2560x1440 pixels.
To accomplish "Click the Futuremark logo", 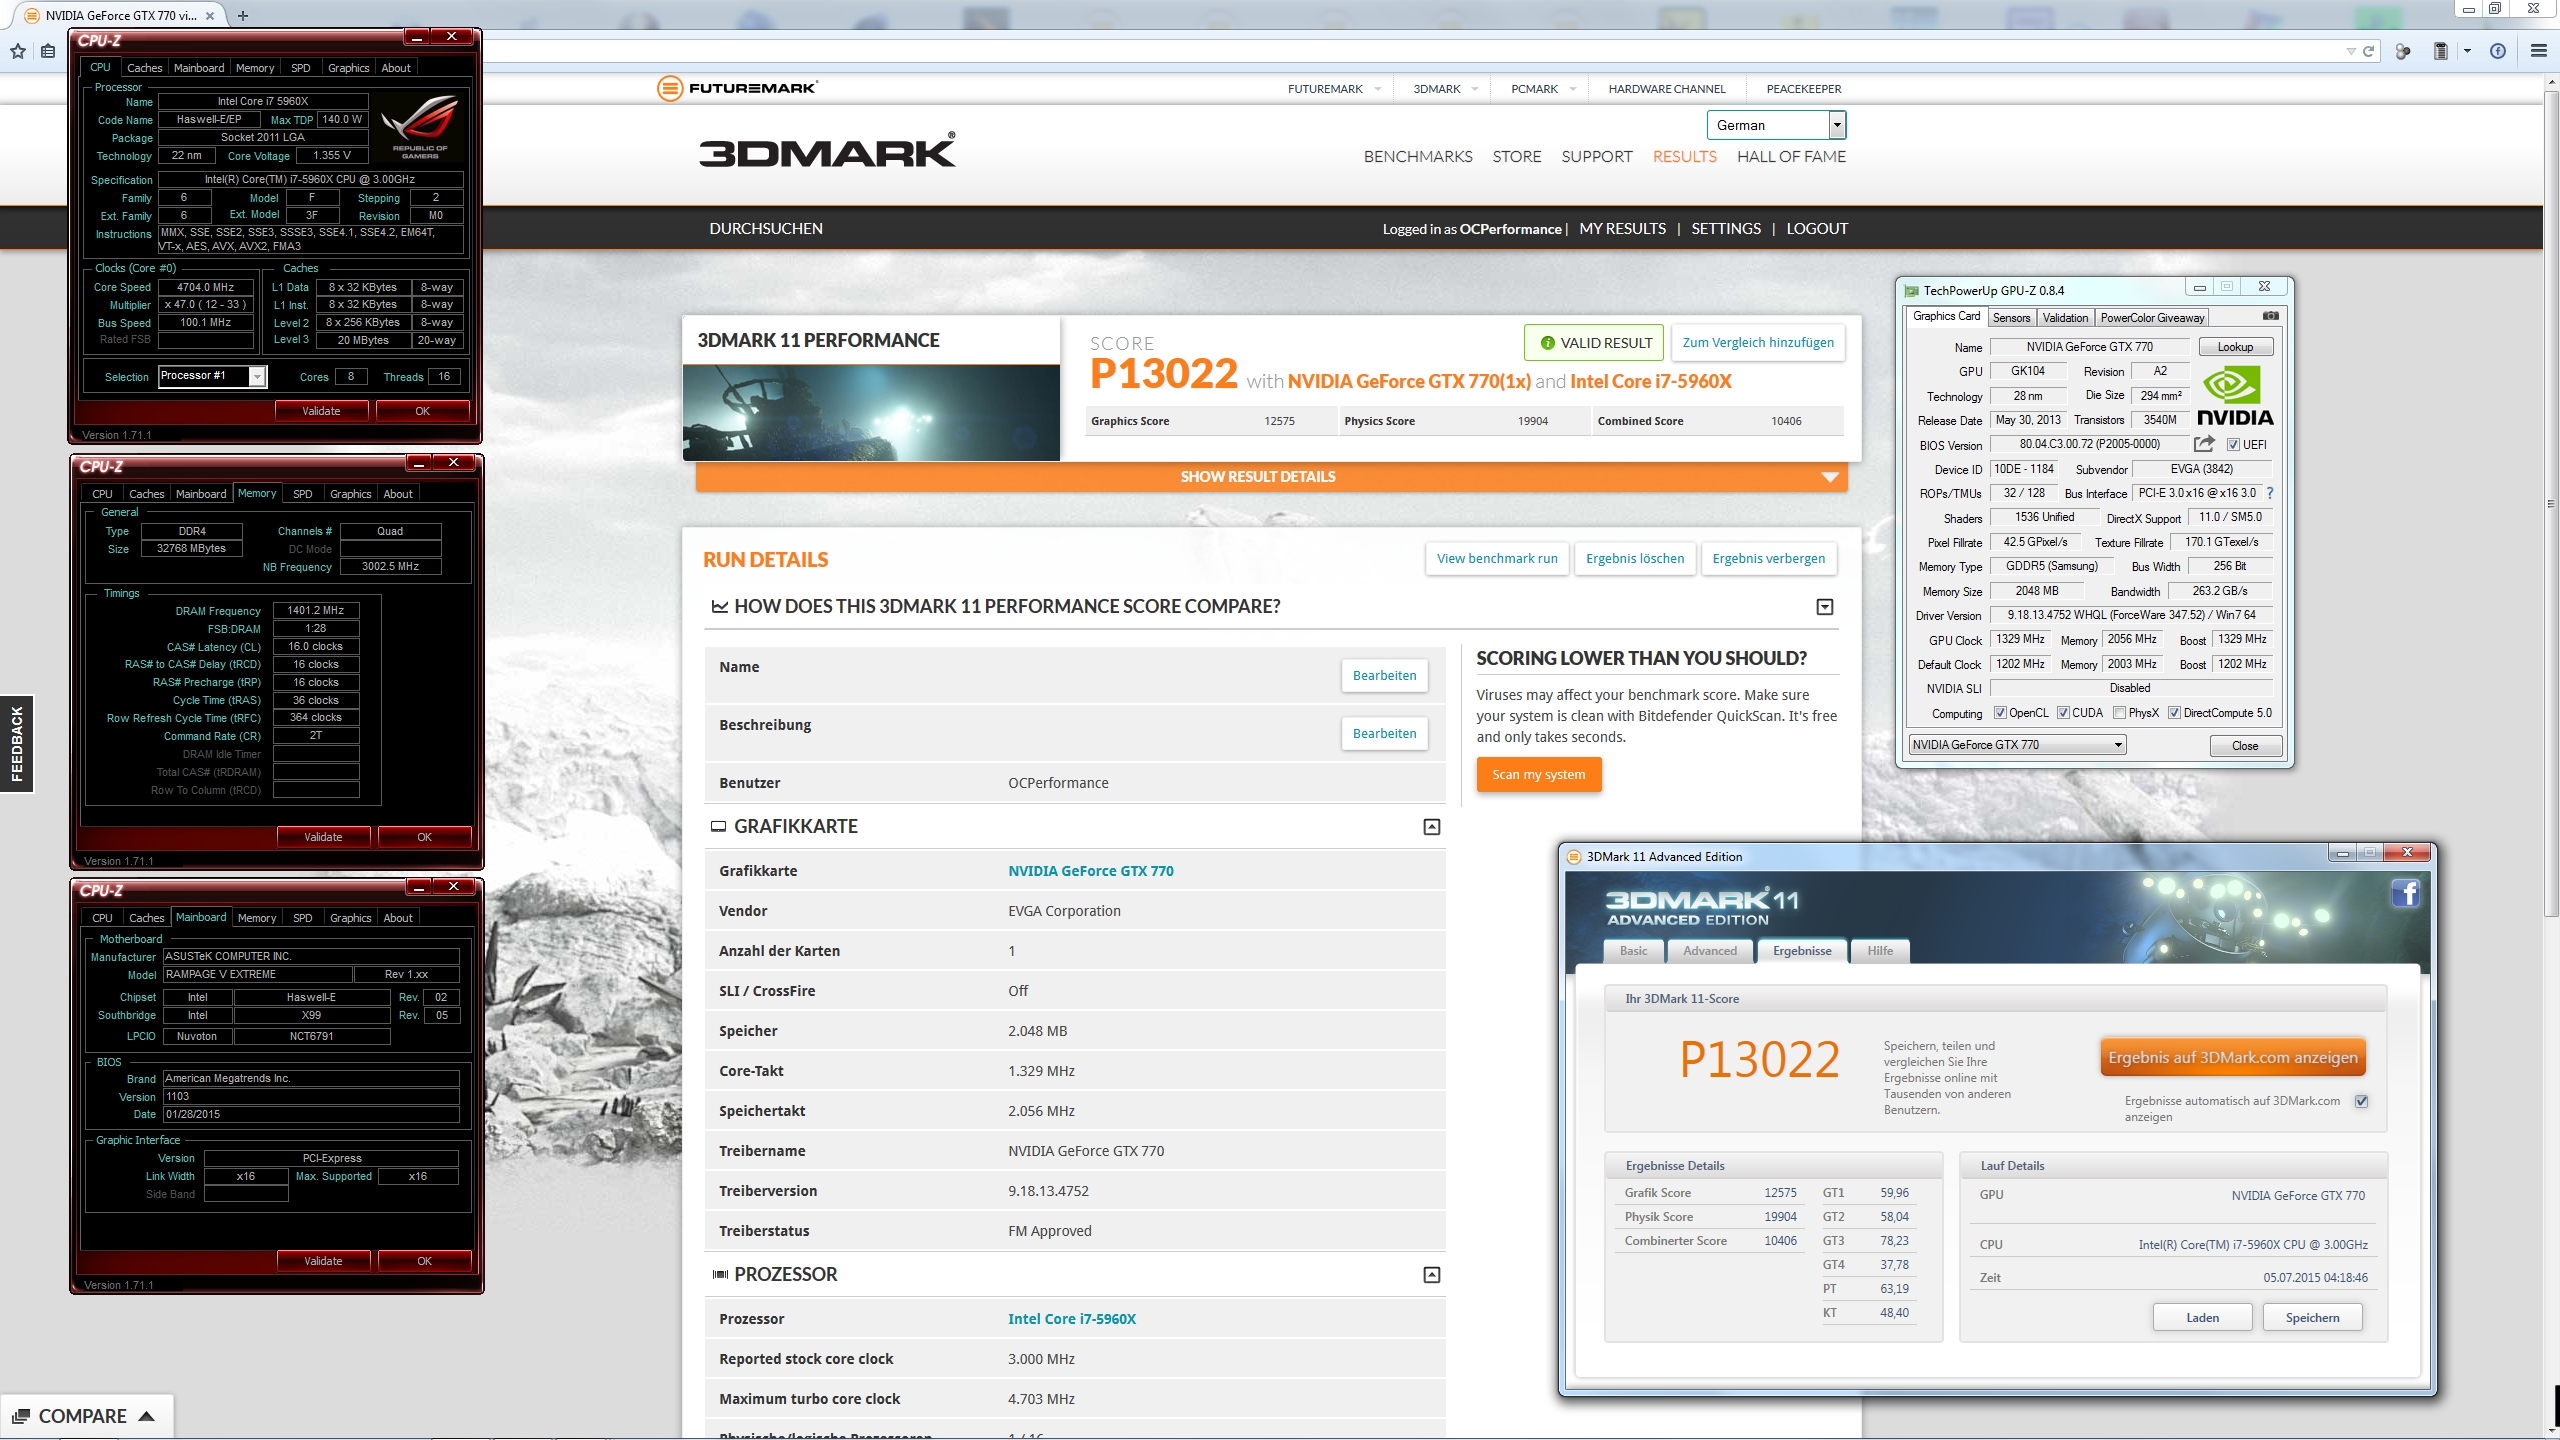I will coord(737,88).
